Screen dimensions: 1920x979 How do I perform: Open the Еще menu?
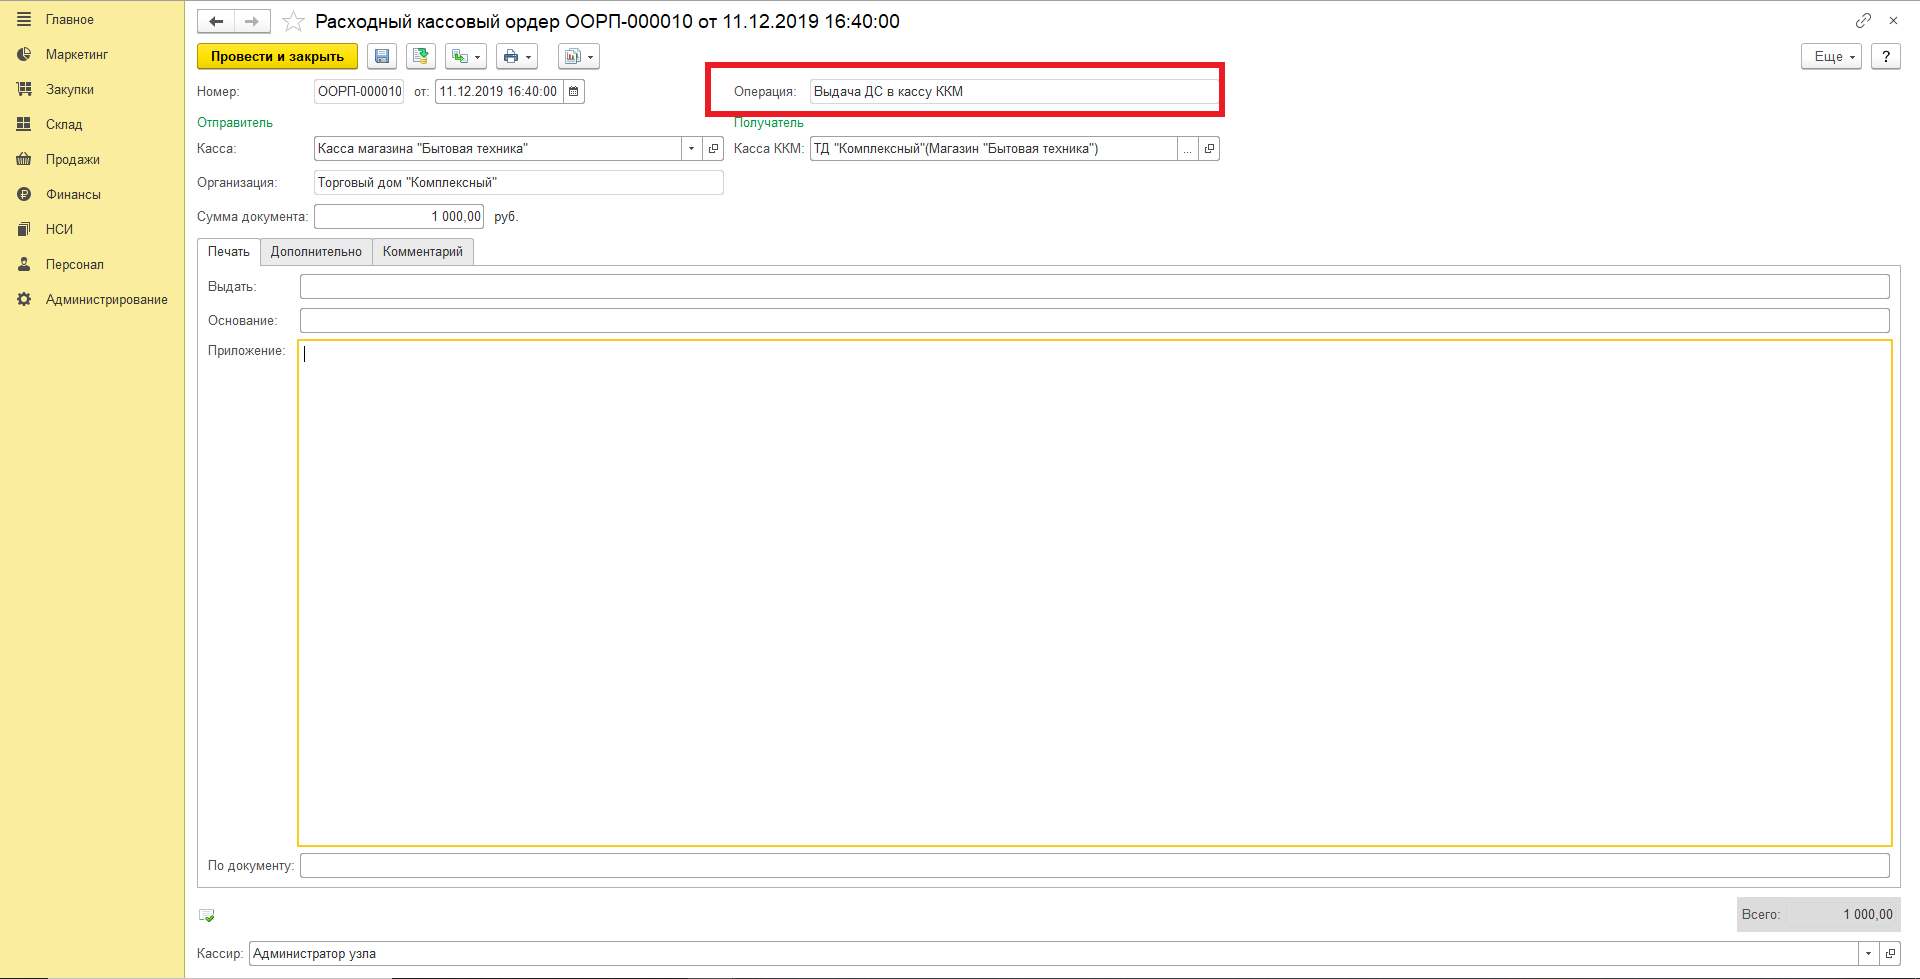click(1831, 57)
